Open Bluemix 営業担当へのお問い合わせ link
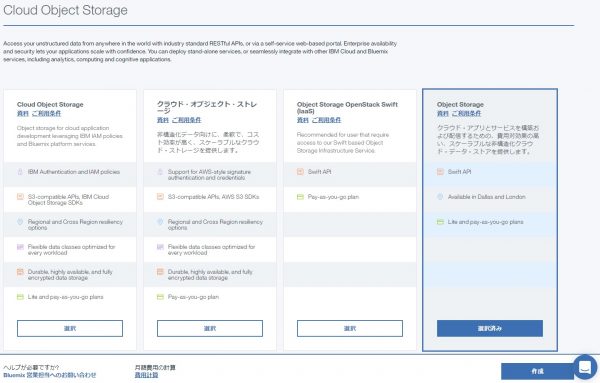The image size is (600, 383). point(50,375)
